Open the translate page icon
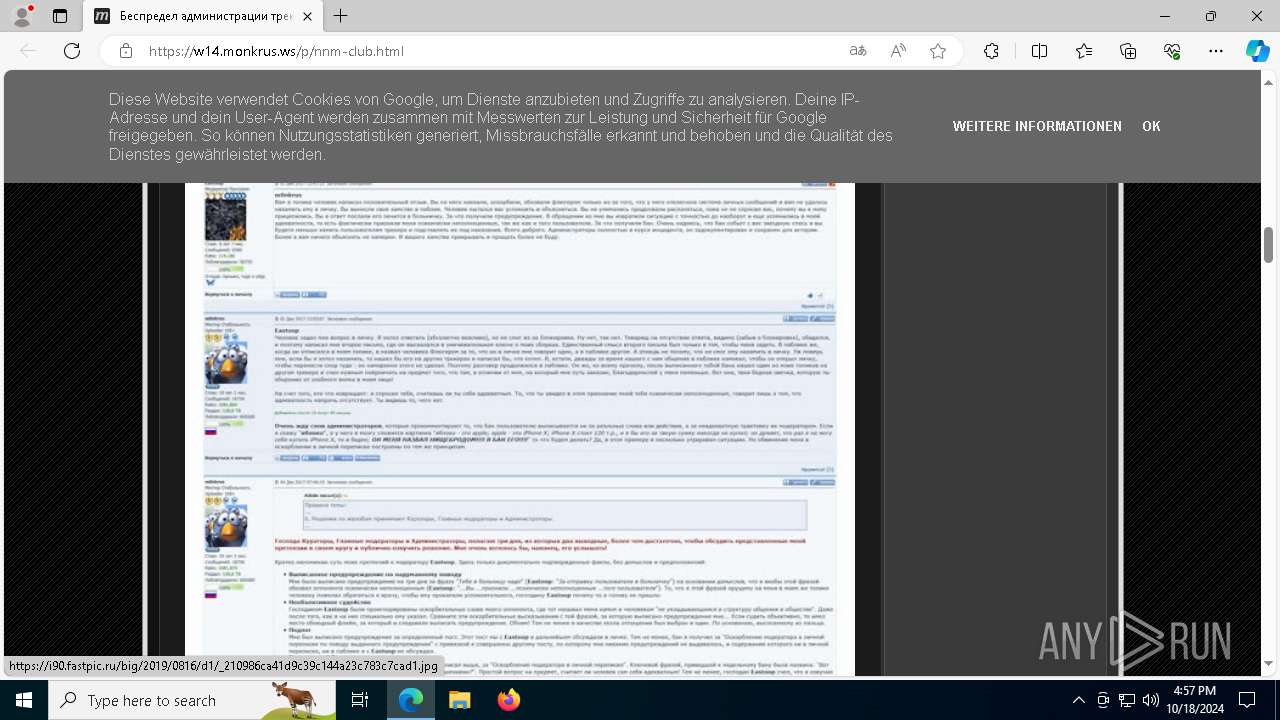 point(858,51)
